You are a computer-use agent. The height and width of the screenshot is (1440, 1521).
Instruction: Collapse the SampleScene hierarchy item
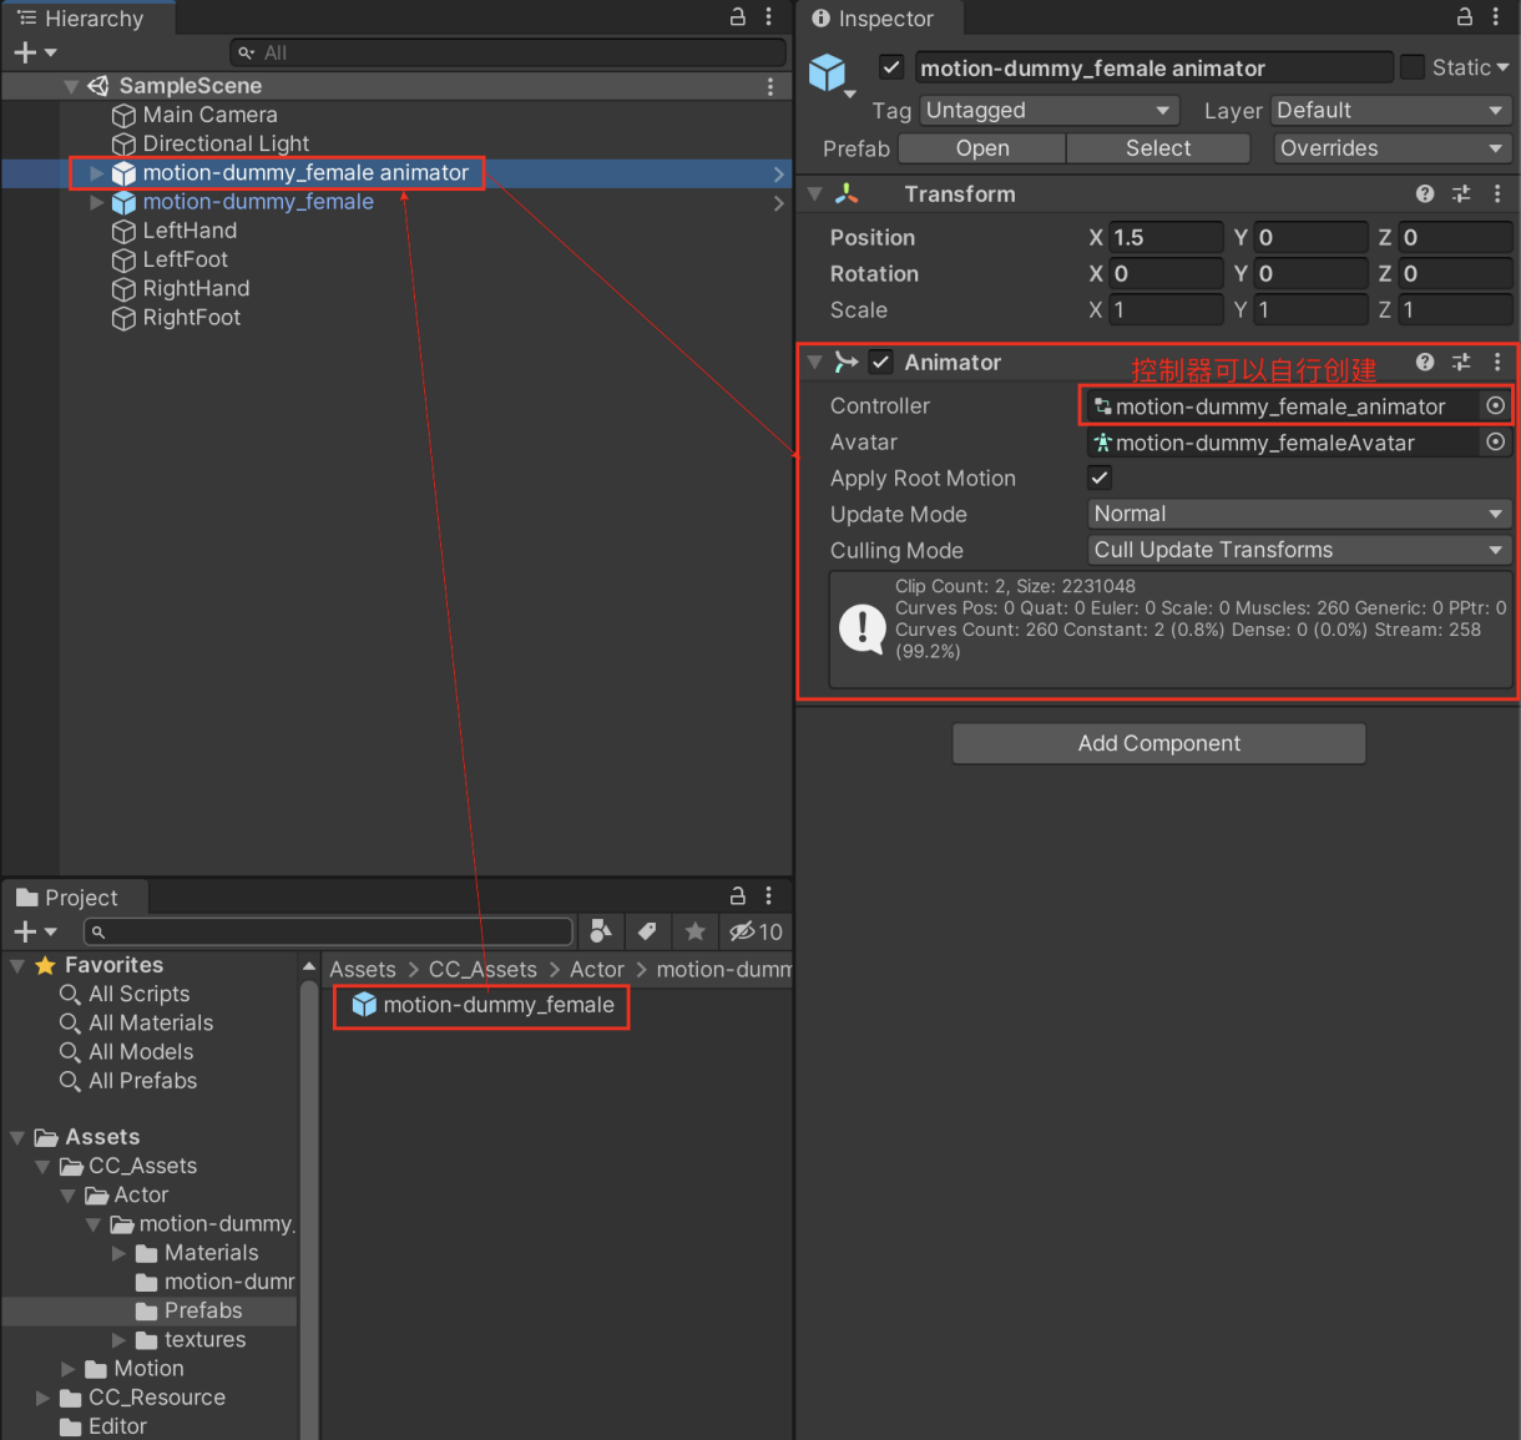(70, 86)
